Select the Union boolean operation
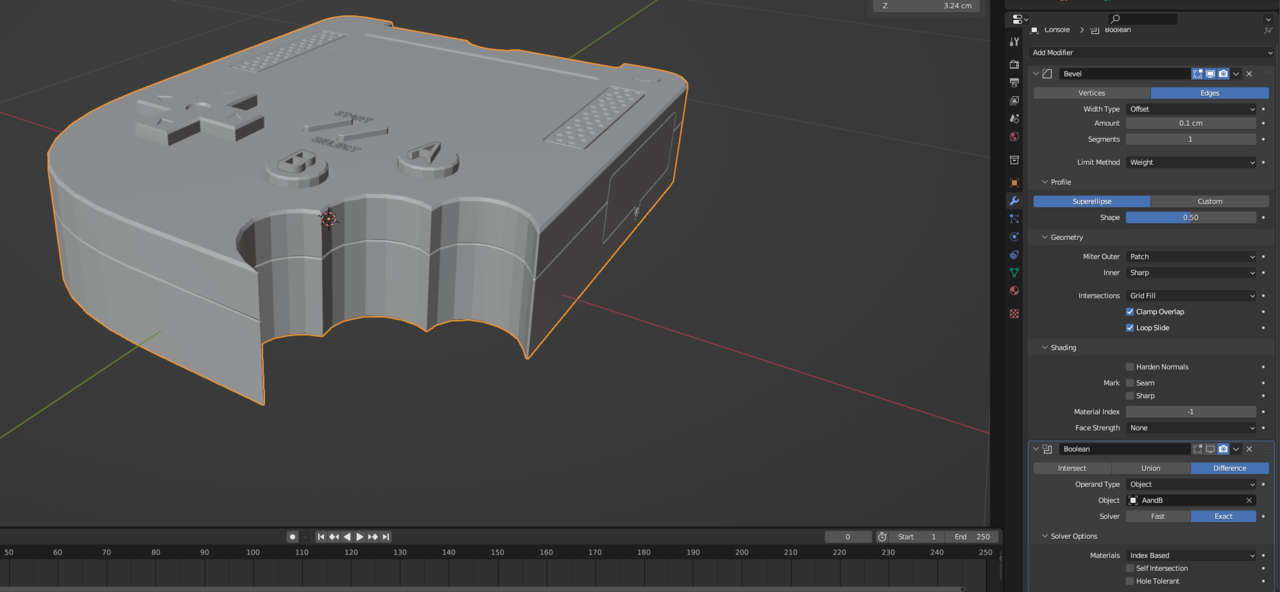Screen dimensions: 1280x592 1151,468
